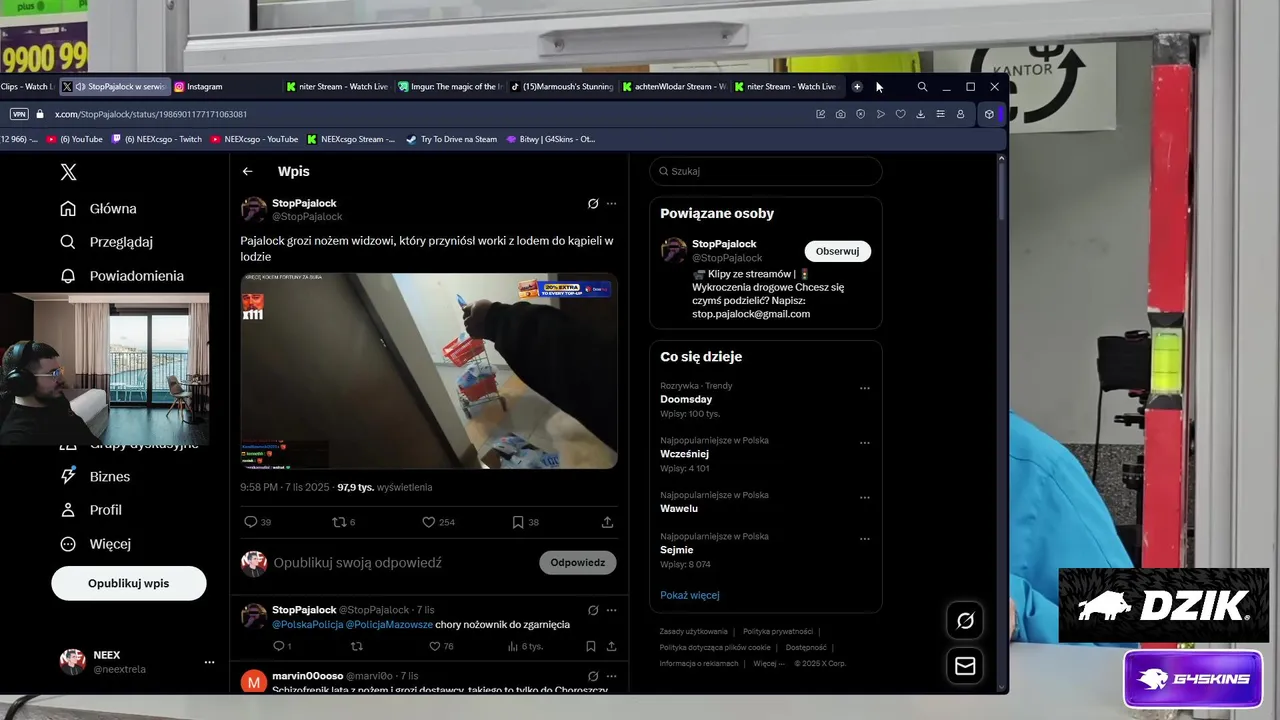The width and height of the screenshot is (1280, 720).
Task: Open more menu for Sejmie trend
Action: tap(865, 539)
